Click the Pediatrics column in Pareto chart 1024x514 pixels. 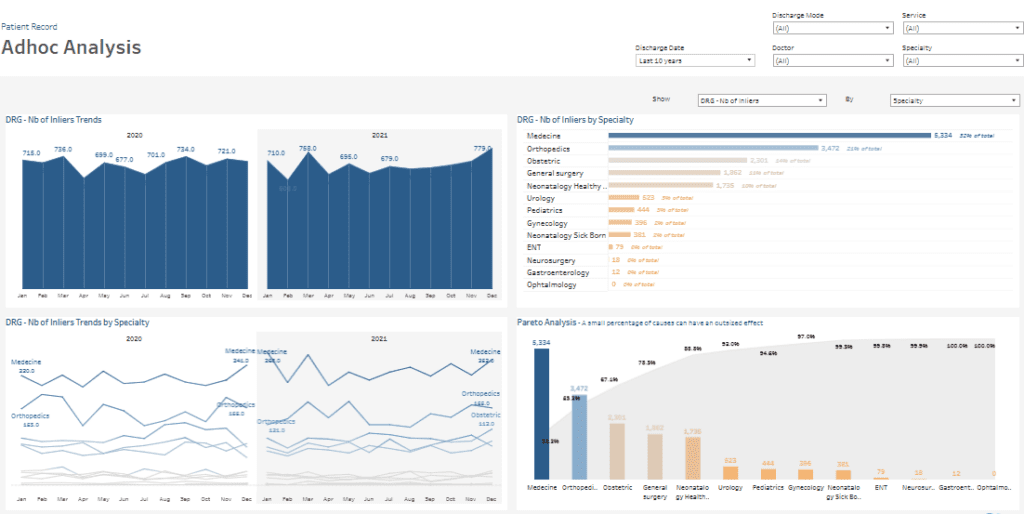point(768,474)
